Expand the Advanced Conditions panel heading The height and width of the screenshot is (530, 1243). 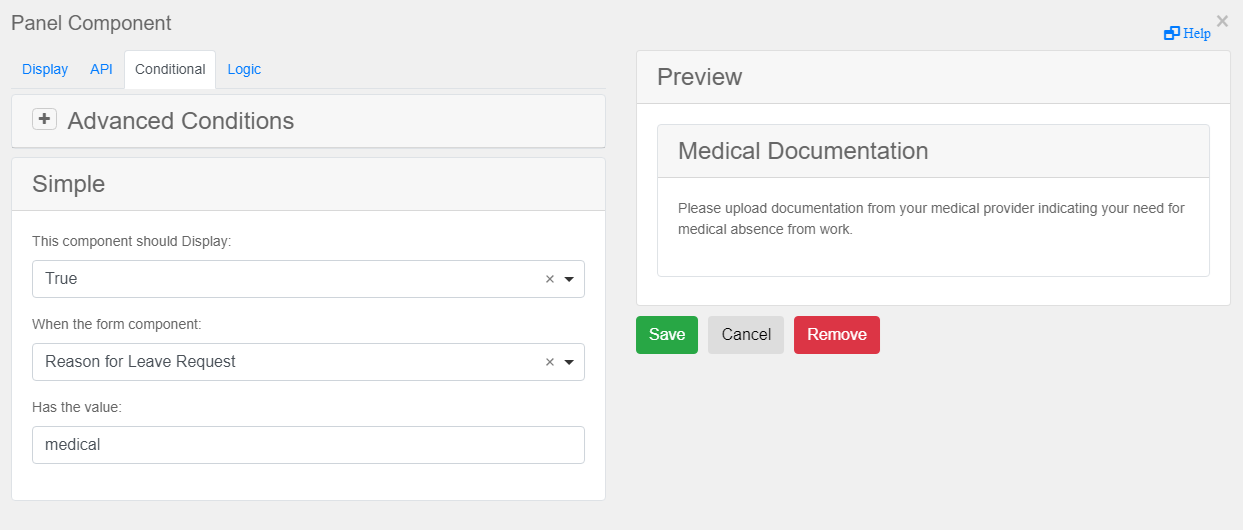pyautogui.click(x=181, y=121)
